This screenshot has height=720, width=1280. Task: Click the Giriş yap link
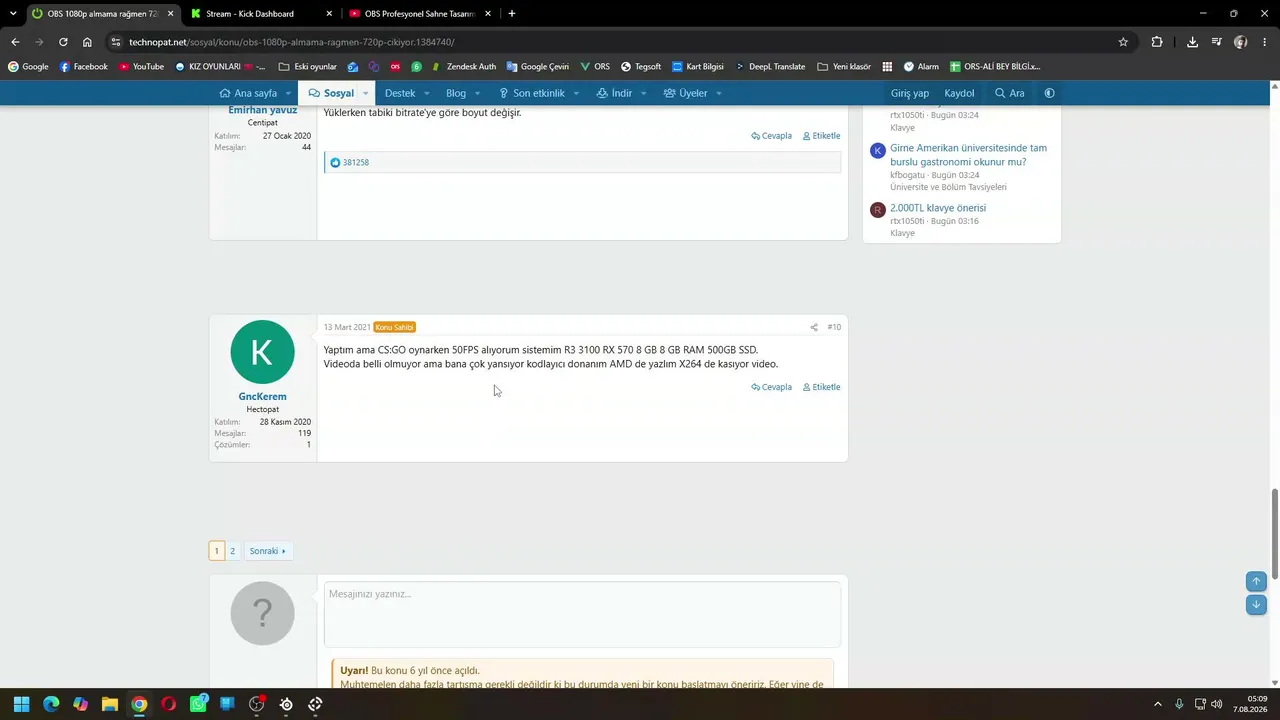(910, 93)
